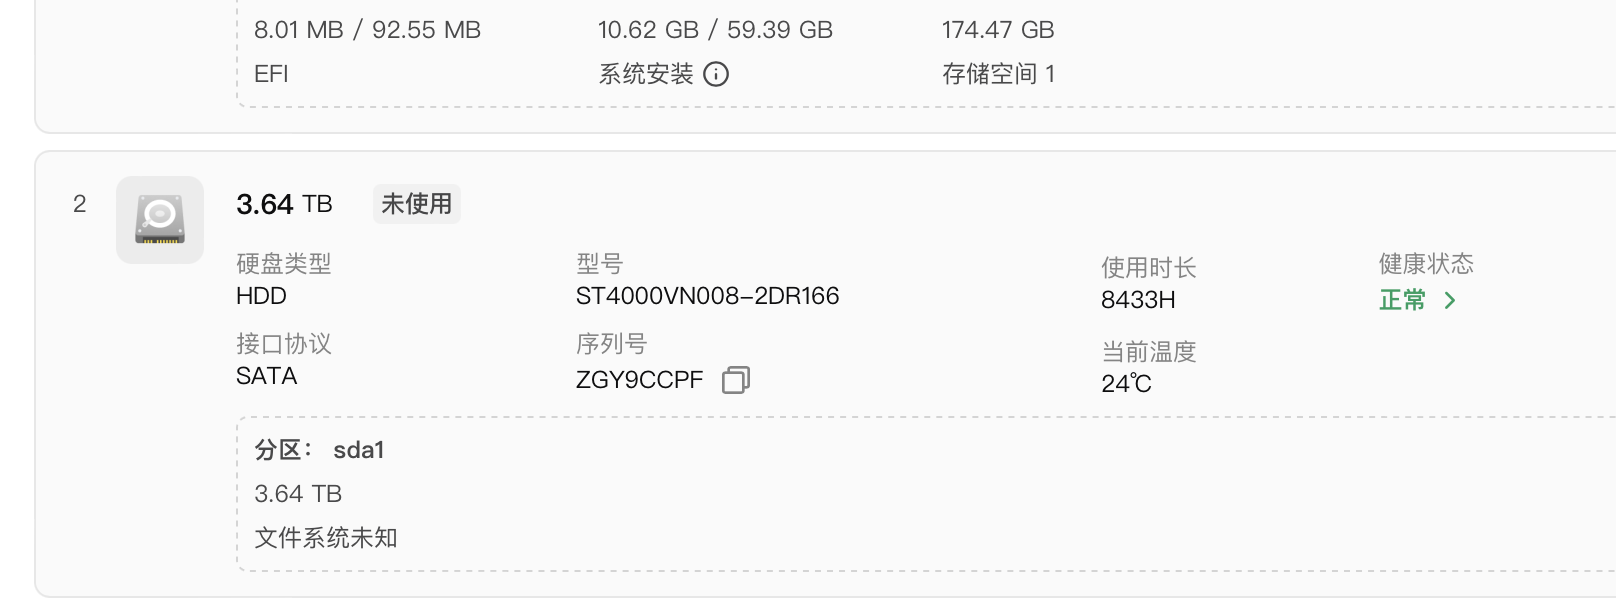This screenshot has width=1616, height=614.
Task: Open health details via 正常 link
Action: pyautogui.click(x=1404, y=299)
